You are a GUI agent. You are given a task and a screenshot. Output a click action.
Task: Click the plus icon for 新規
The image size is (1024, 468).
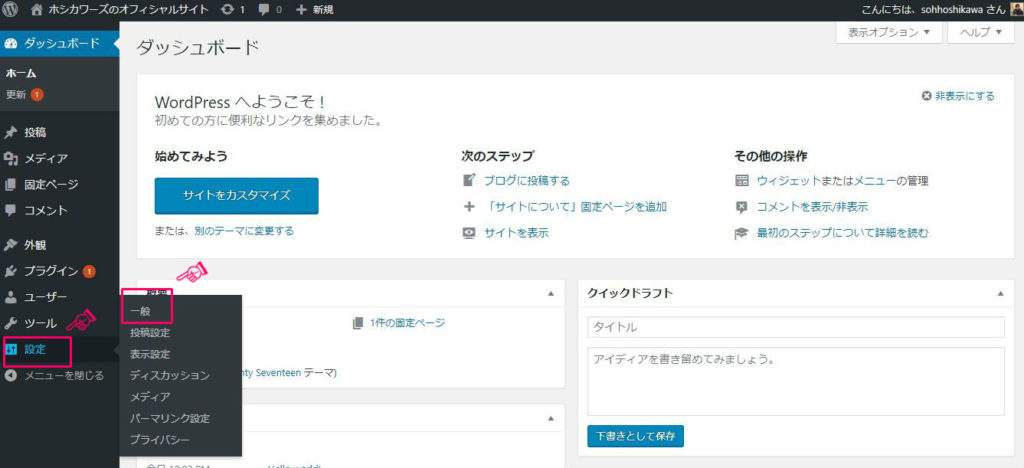click(301, 10)
